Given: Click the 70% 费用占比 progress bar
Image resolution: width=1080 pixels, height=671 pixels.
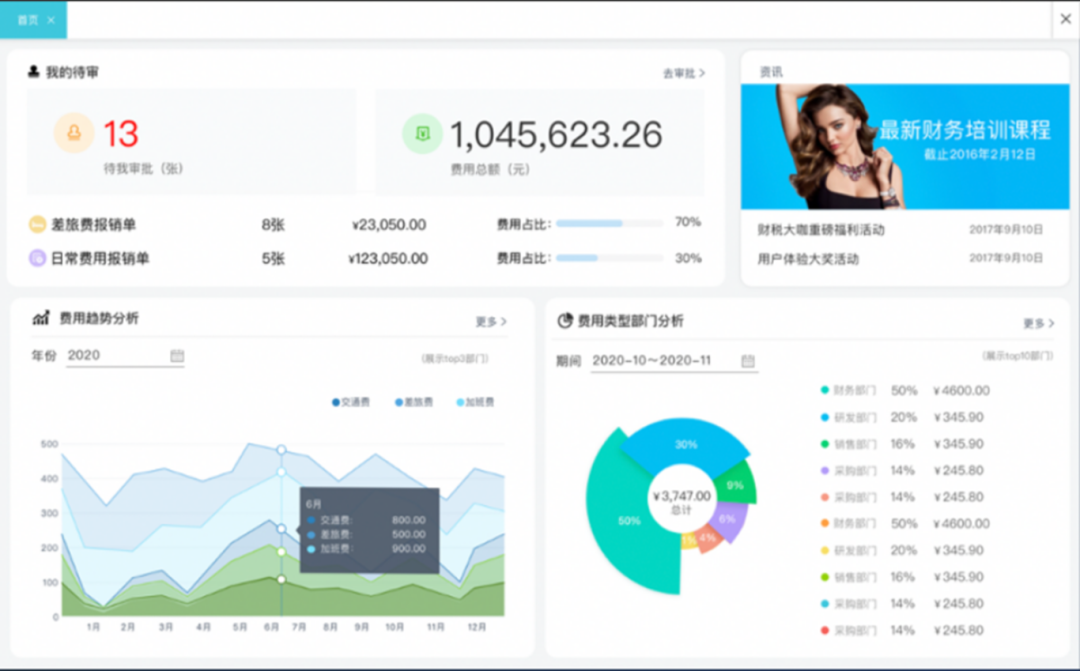Looking at the screenshot, I should (608, 224).
